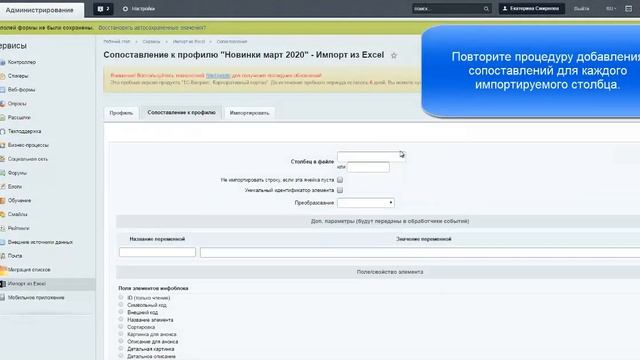640x360 pixels.
Task: Toggle 'Уникальный идентификатор элемента' checkbox
Action: pyautogui.click(x=340, y=190)
